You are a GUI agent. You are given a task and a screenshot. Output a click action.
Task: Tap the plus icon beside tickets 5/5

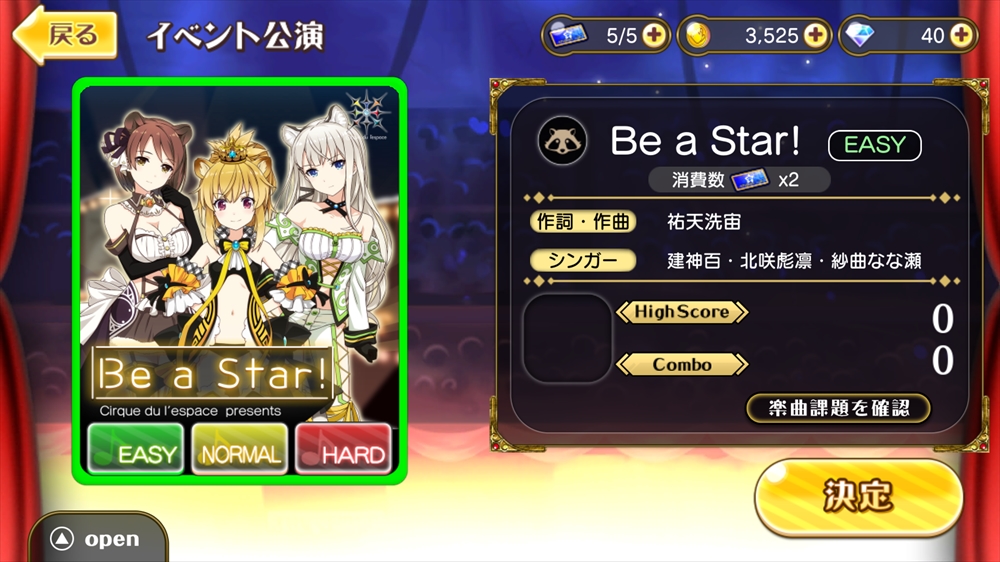tap(654, 35)
